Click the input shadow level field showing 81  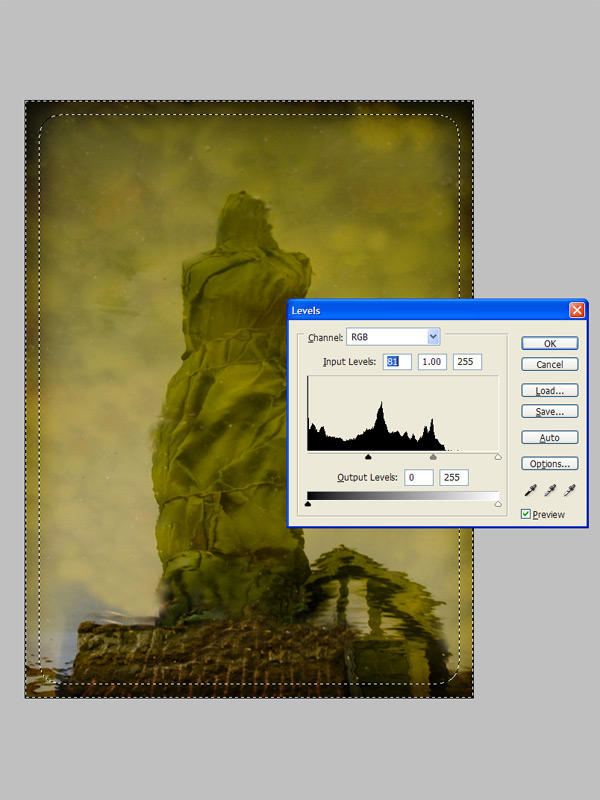click(x=397, y=362)
